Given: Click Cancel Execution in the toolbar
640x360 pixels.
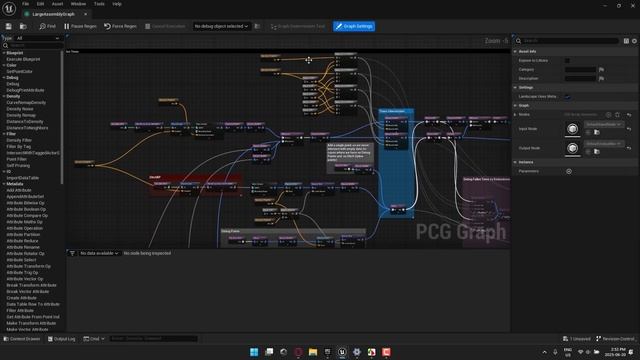Looking at the screenshot, I should tap(165, 26).
